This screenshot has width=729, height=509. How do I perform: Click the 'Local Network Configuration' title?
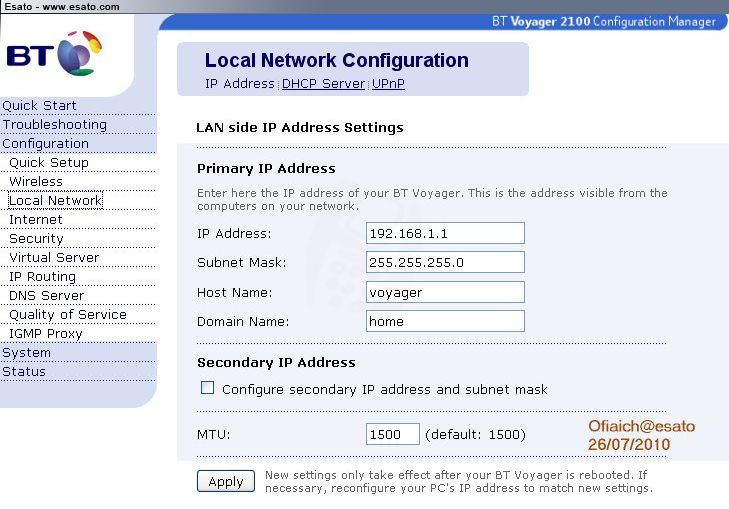click(x=337, y=60)
